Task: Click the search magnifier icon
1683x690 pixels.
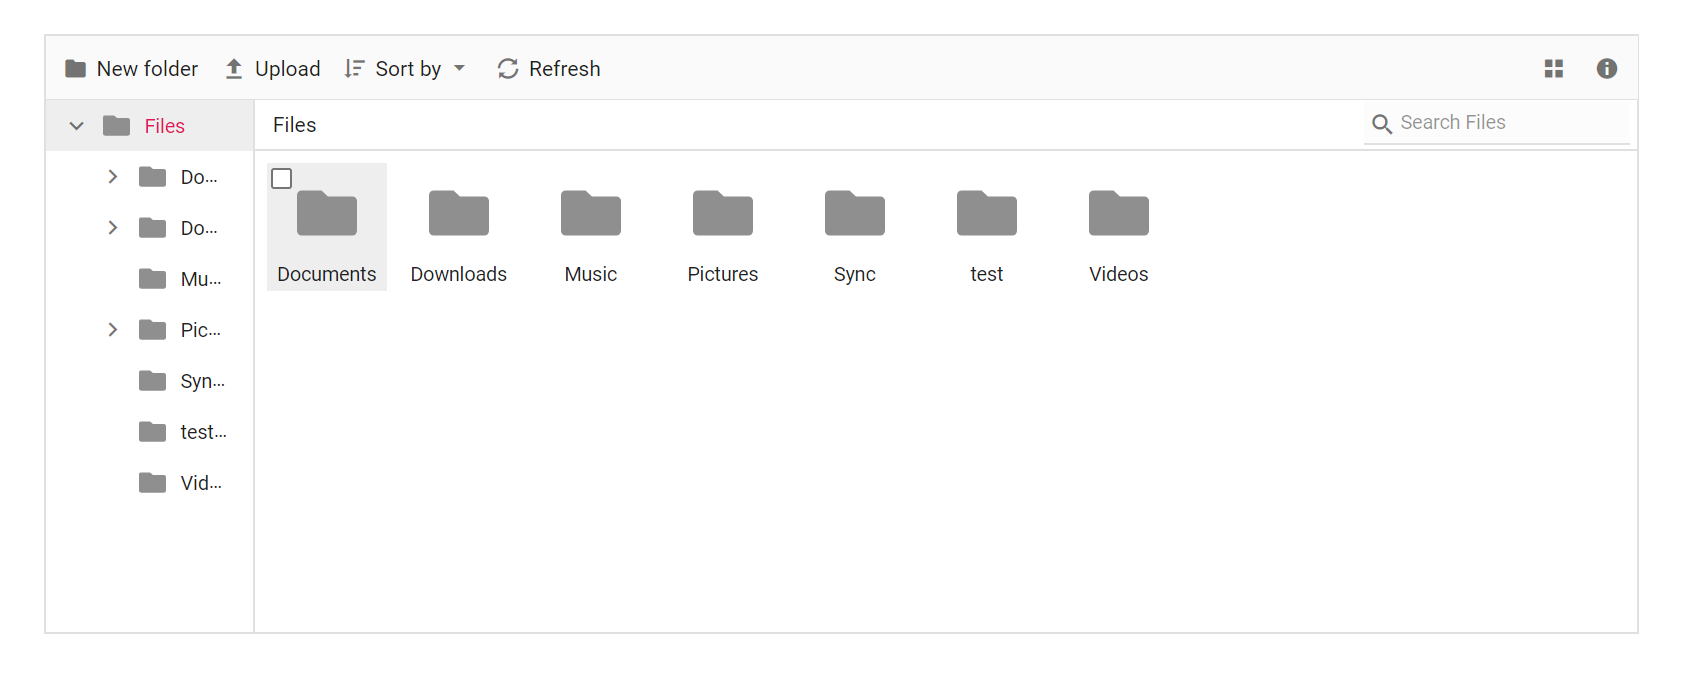Action: [1382, 124]
